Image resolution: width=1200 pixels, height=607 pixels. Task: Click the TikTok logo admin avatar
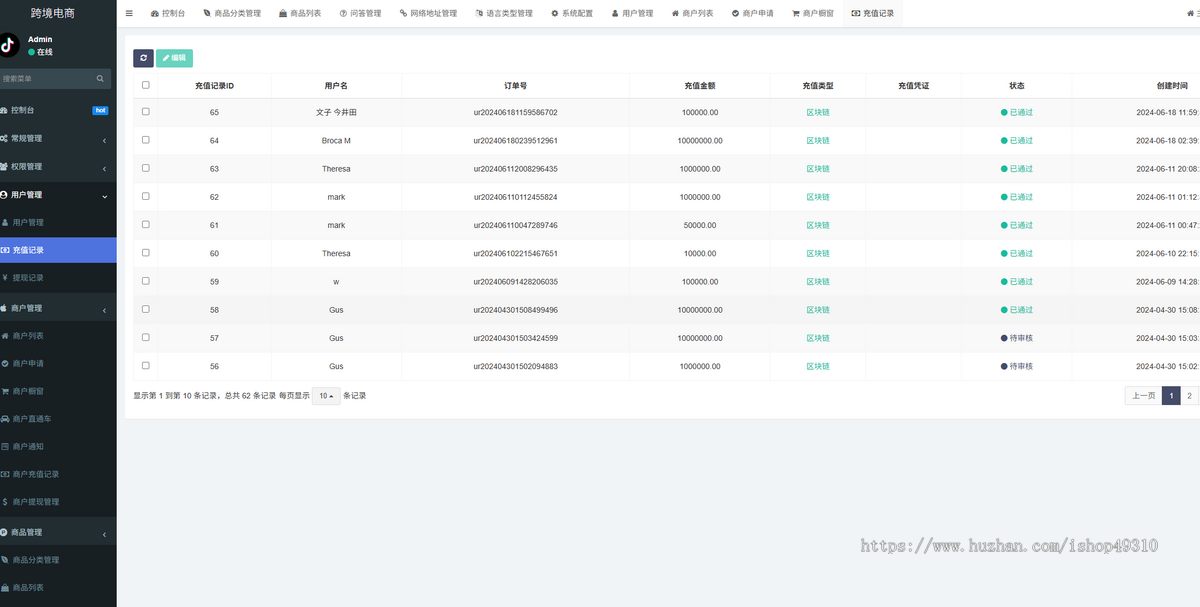[8, 45]
